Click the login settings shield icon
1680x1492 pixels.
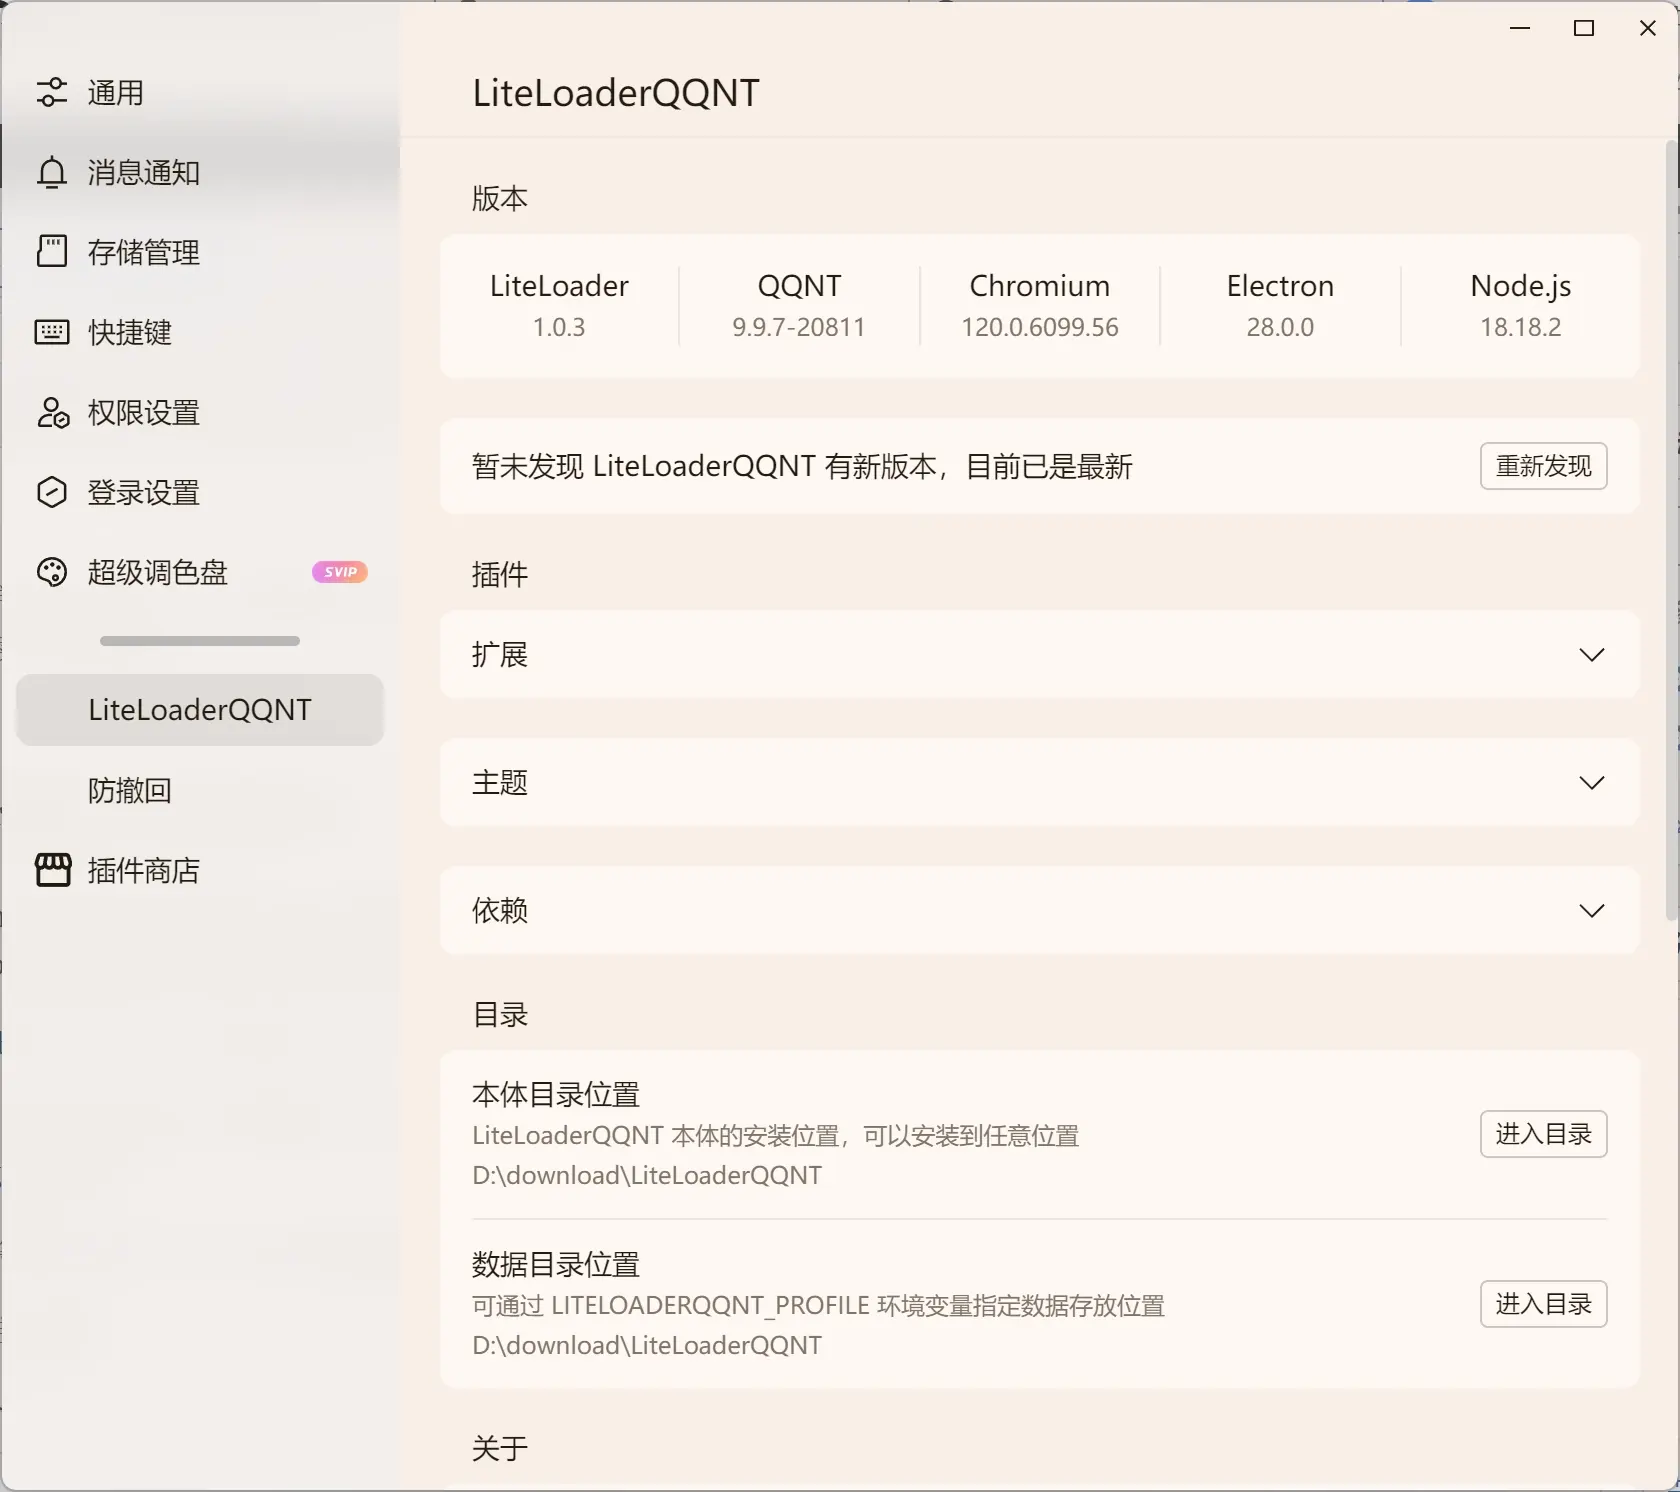click(x=52, y=492)
